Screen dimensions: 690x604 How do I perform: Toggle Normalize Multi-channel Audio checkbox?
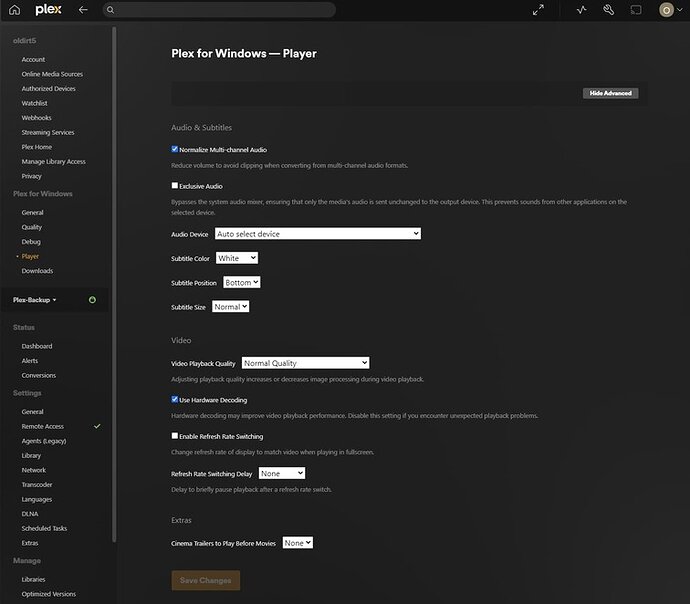coord(175,149)
